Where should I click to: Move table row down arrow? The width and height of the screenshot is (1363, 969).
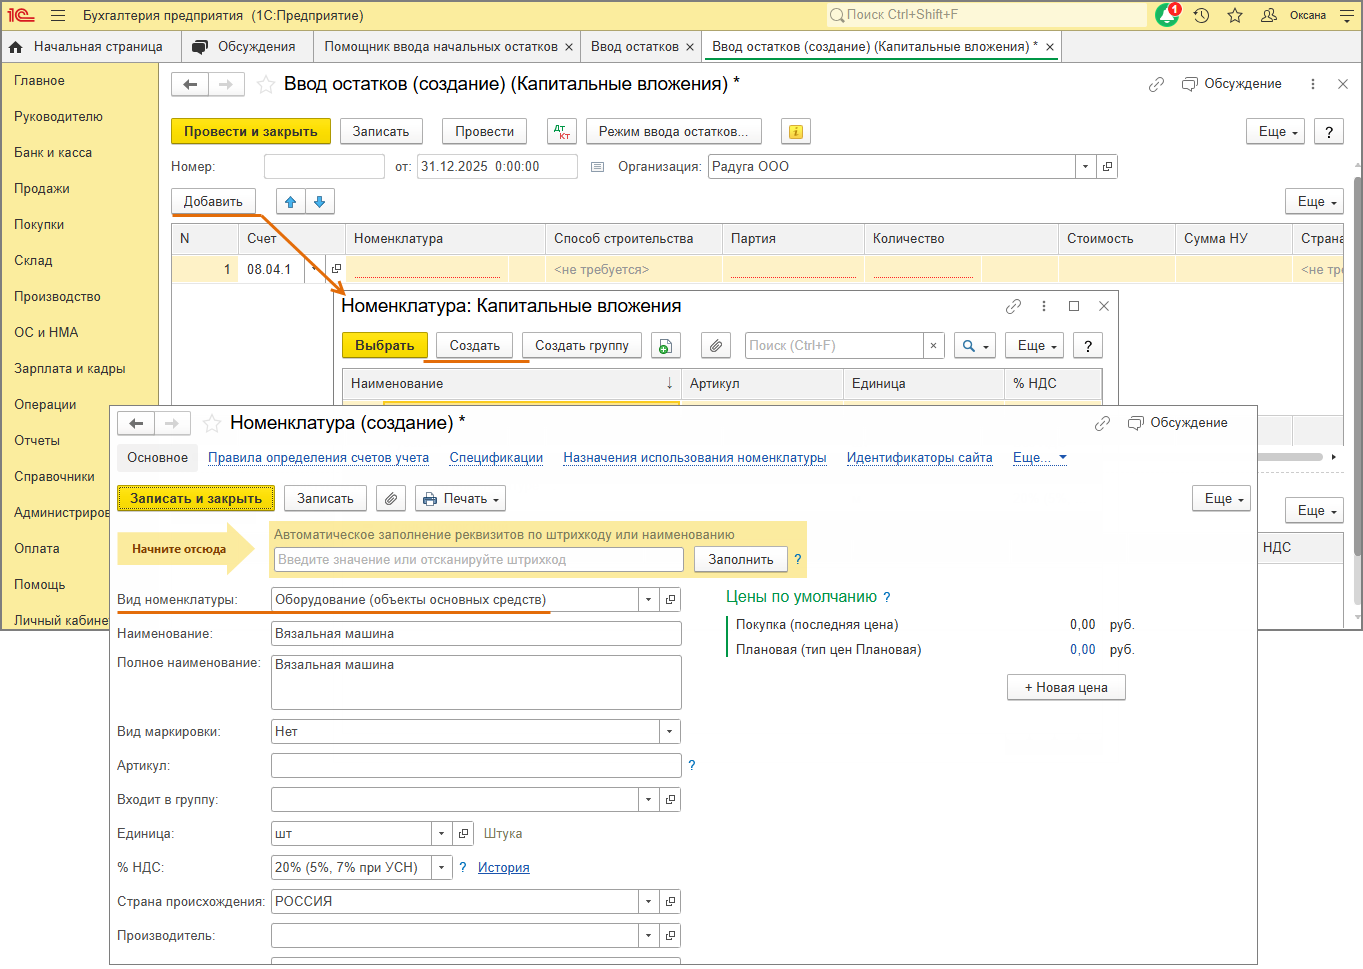coord(320,202)
